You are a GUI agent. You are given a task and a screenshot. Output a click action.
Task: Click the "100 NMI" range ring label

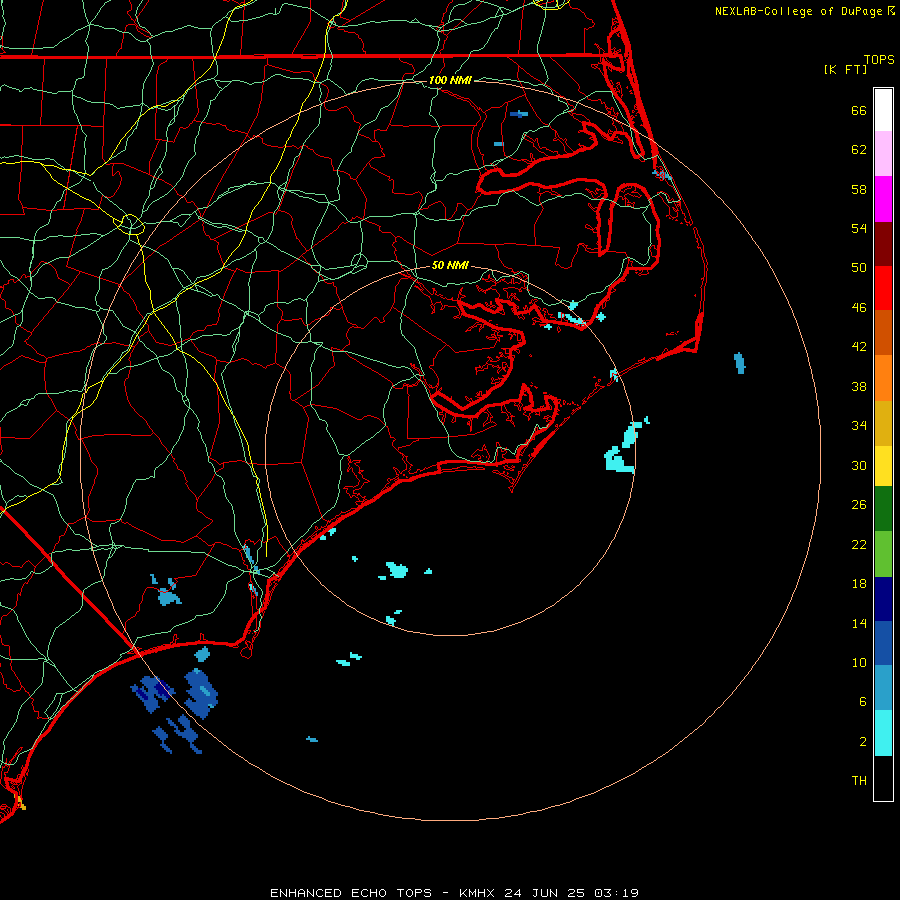click(451, 80)
